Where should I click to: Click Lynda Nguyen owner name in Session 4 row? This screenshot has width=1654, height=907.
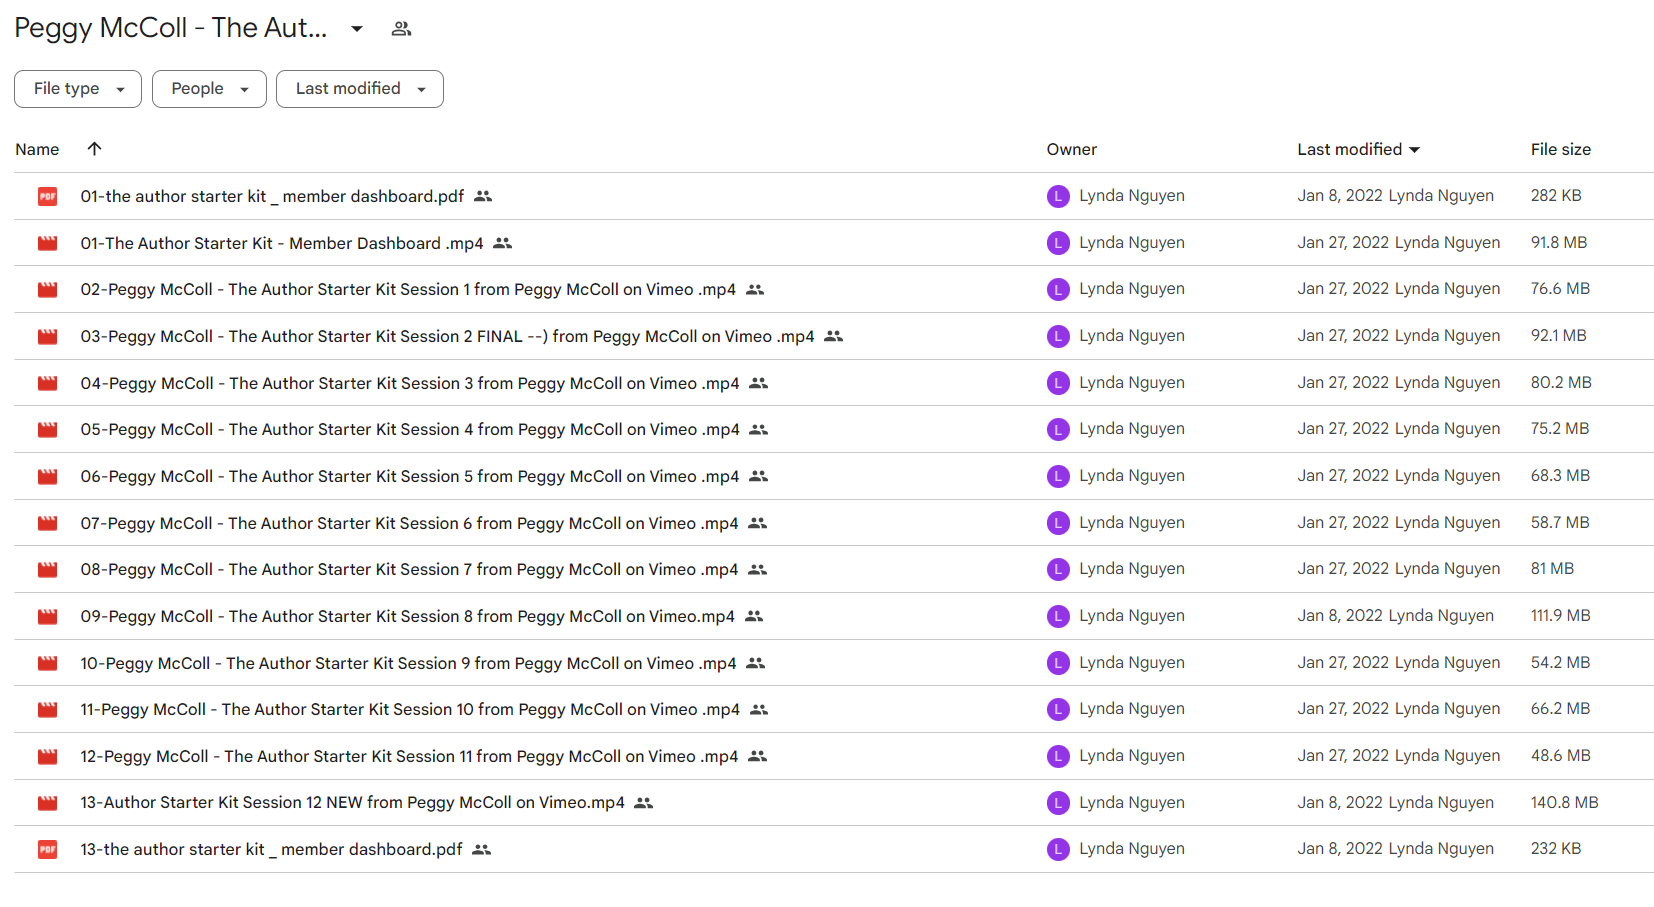pyautogui.click(x=1132, y=429)
